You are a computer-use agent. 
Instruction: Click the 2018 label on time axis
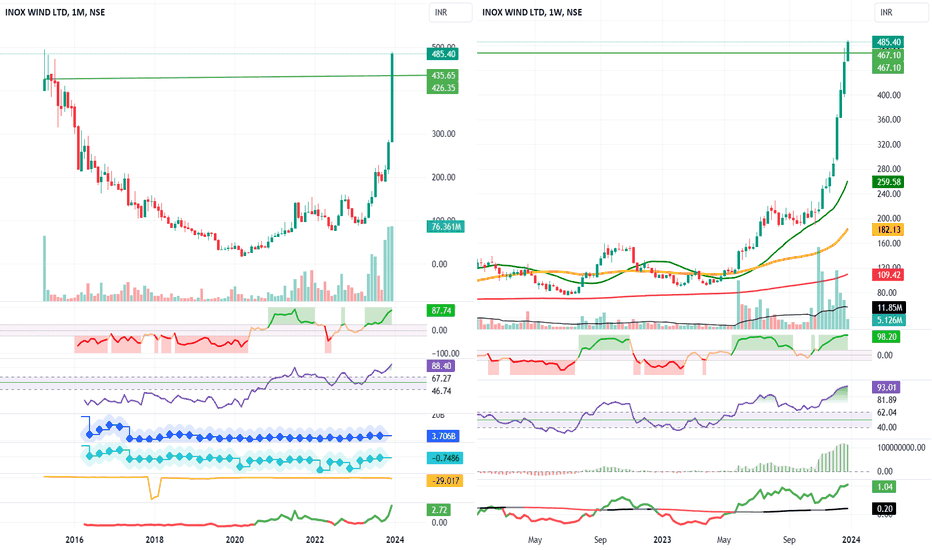pyautogui.click(x=155, y=540)
